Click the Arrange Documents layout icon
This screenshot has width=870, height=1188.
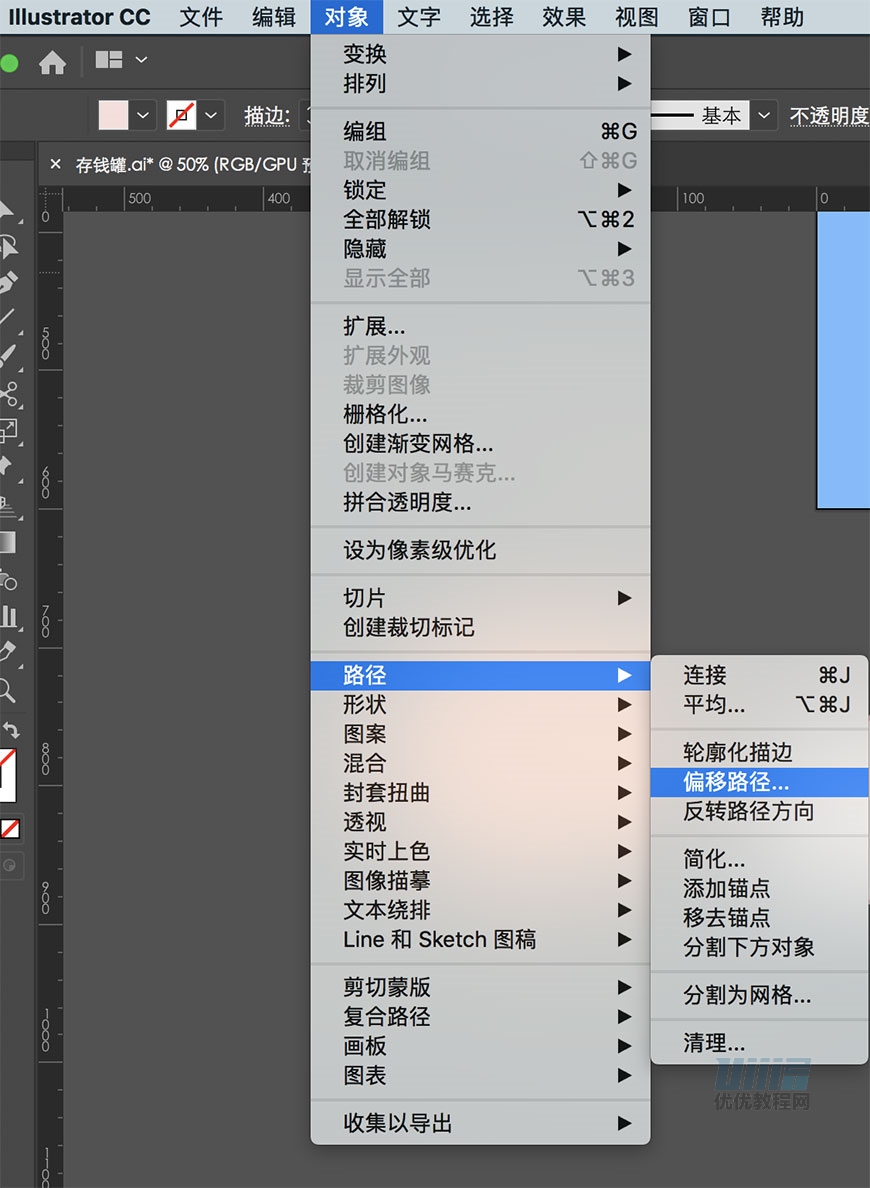[108, 60]
